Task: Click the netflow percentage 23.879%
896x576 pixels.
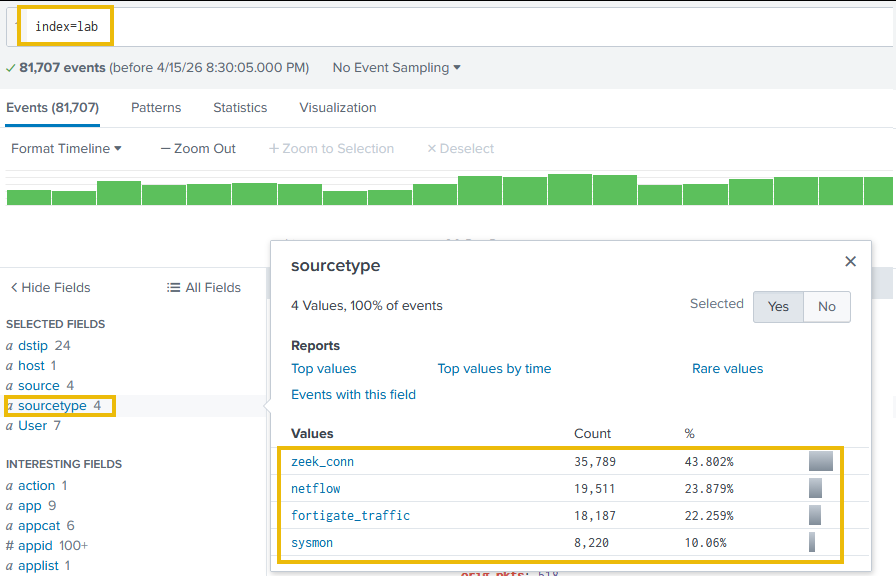Action: [x=709, y=489]
